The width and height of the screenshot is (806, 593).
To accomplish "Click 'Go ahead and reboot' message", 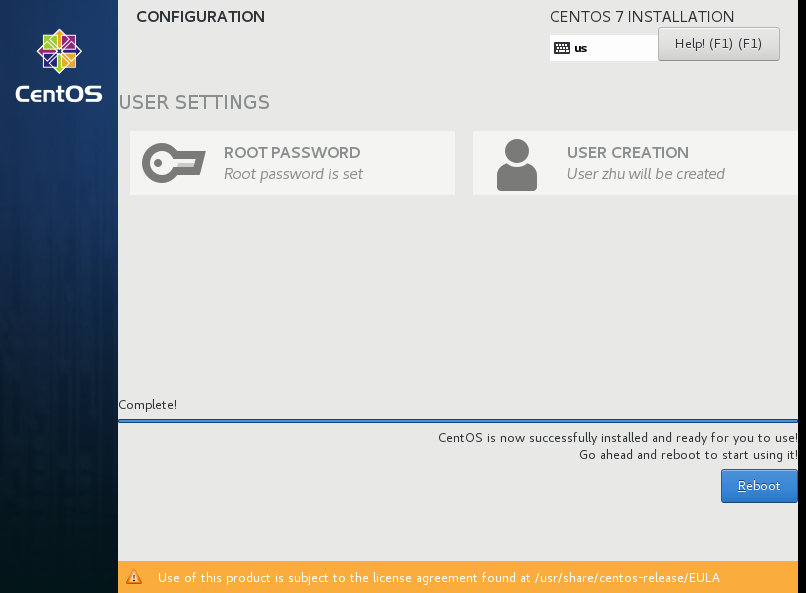I will [x=688, y=455].
